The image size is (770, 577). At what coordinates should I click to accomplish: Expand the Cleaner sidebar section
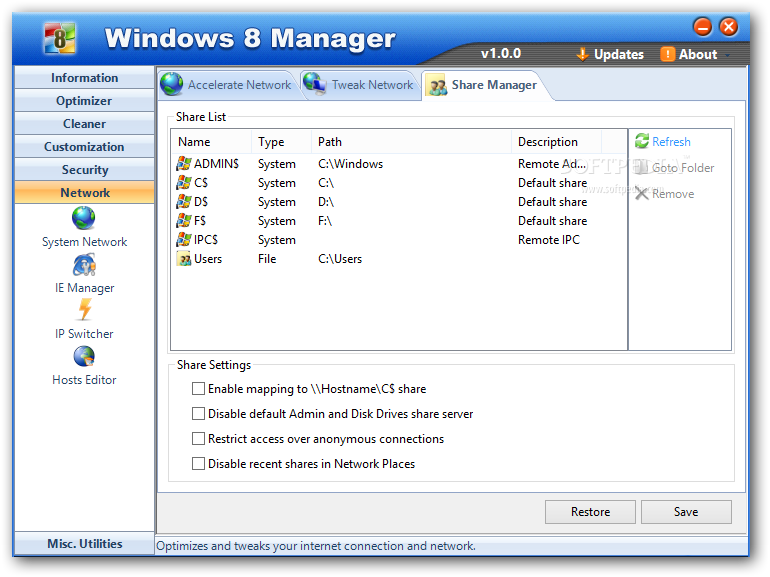click(x=84, y=124)
